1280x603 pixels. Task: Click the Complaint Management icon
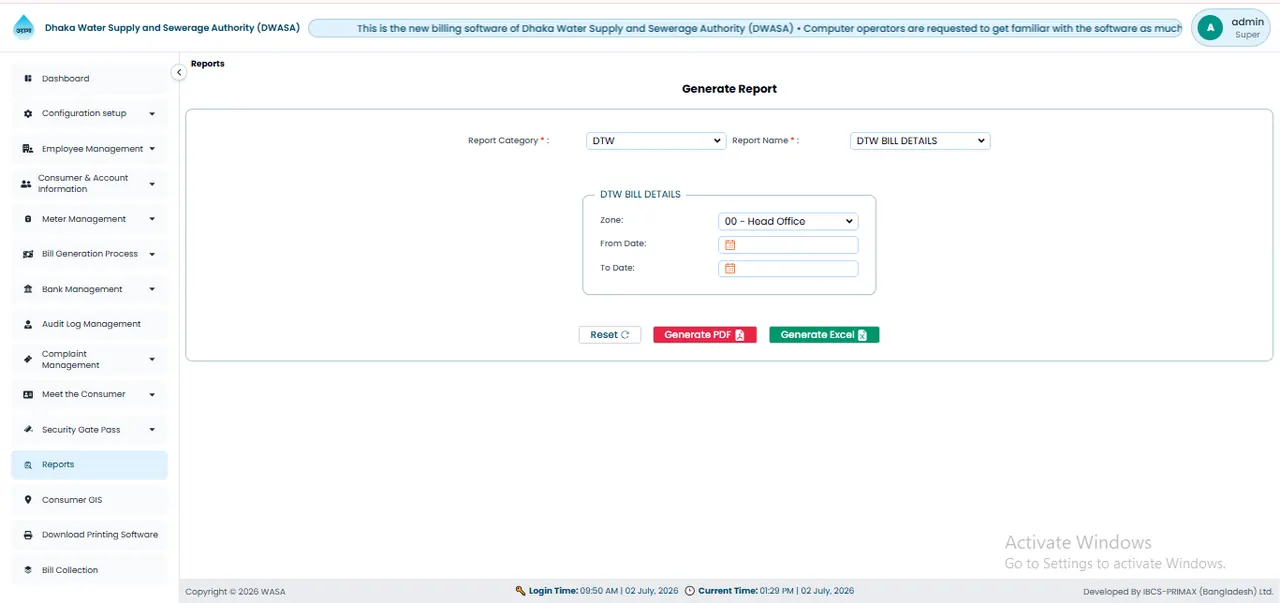28,359
